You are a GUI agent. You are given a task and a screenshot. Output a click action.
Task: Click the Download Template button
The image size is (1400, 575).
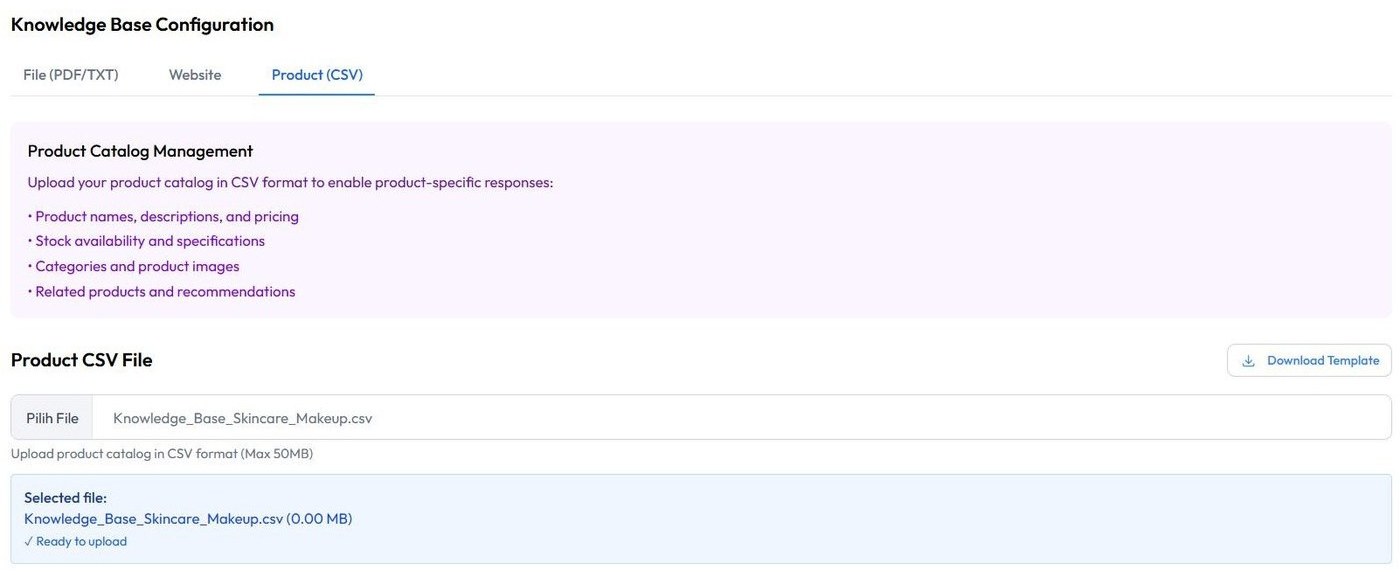point(1309,361)
